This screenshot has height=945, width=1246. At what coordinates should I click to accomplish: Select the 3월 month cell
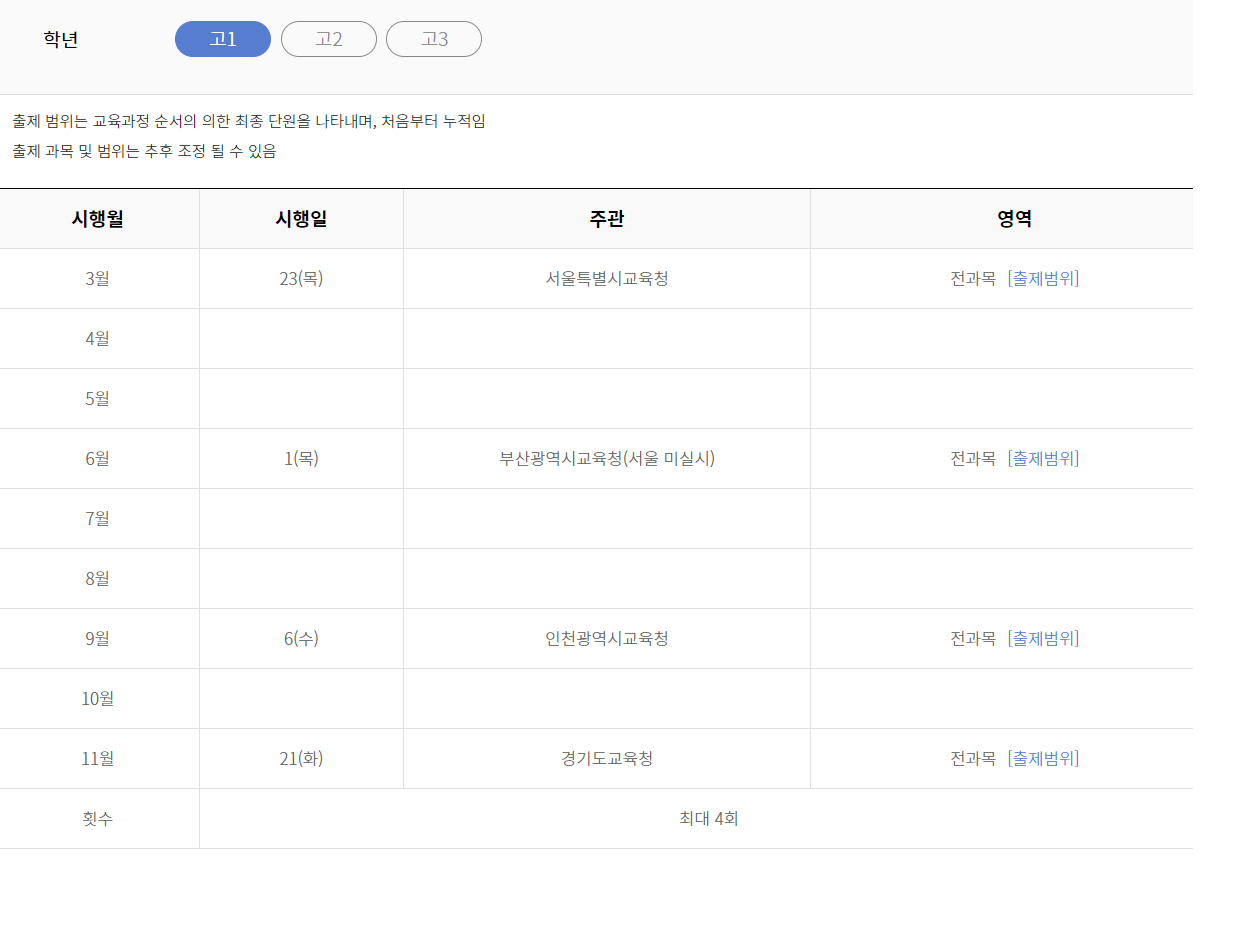tap(99, 279)
